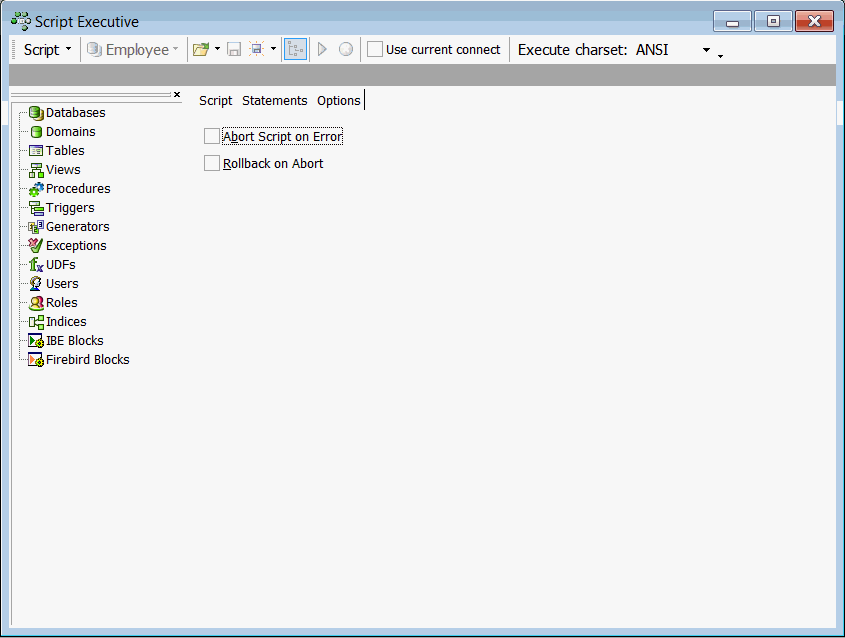Screen dimensions: 845x638
Task: Click the Script Executive window title icon
Action: pyautogui.click(x=21, y=21)
